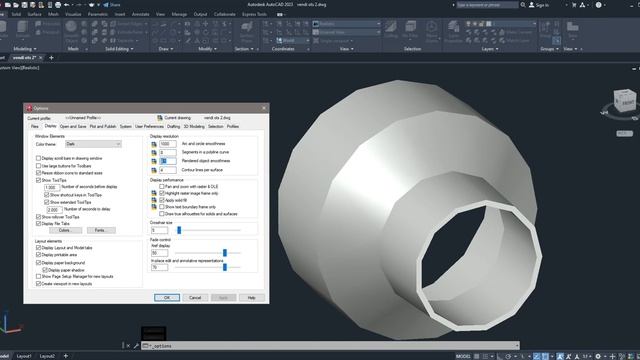The height and width of the screenshot is (360, 640).
Task: Enable Pan and zoom with raster & OLE
Action: (162, 186)
